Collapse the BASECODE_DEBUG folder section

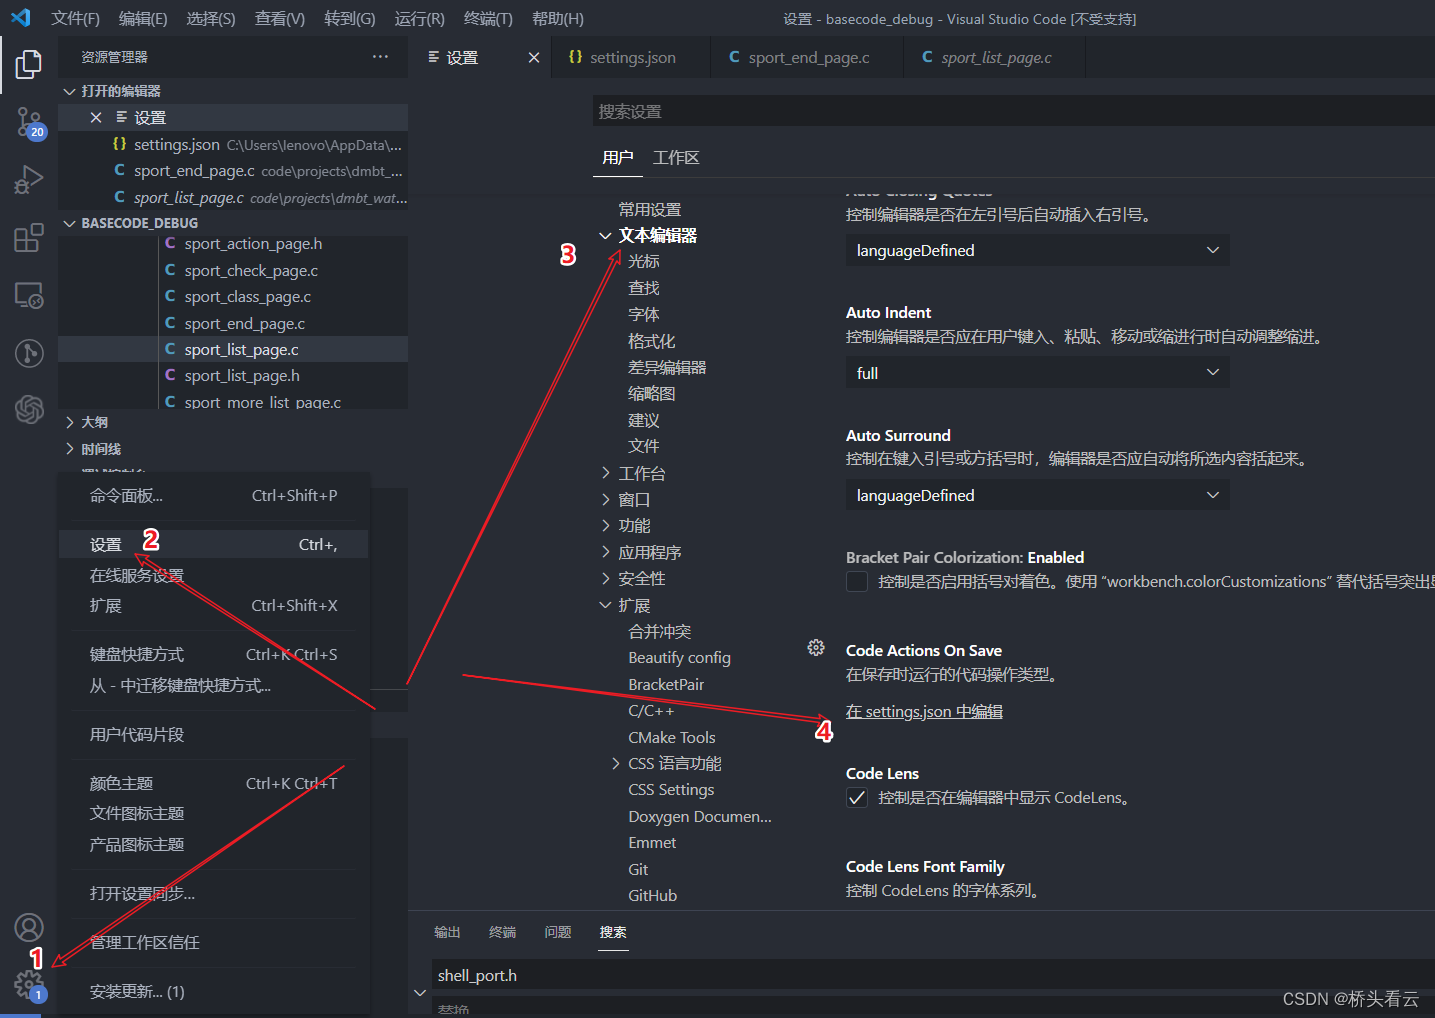click(x=70, y=223)
